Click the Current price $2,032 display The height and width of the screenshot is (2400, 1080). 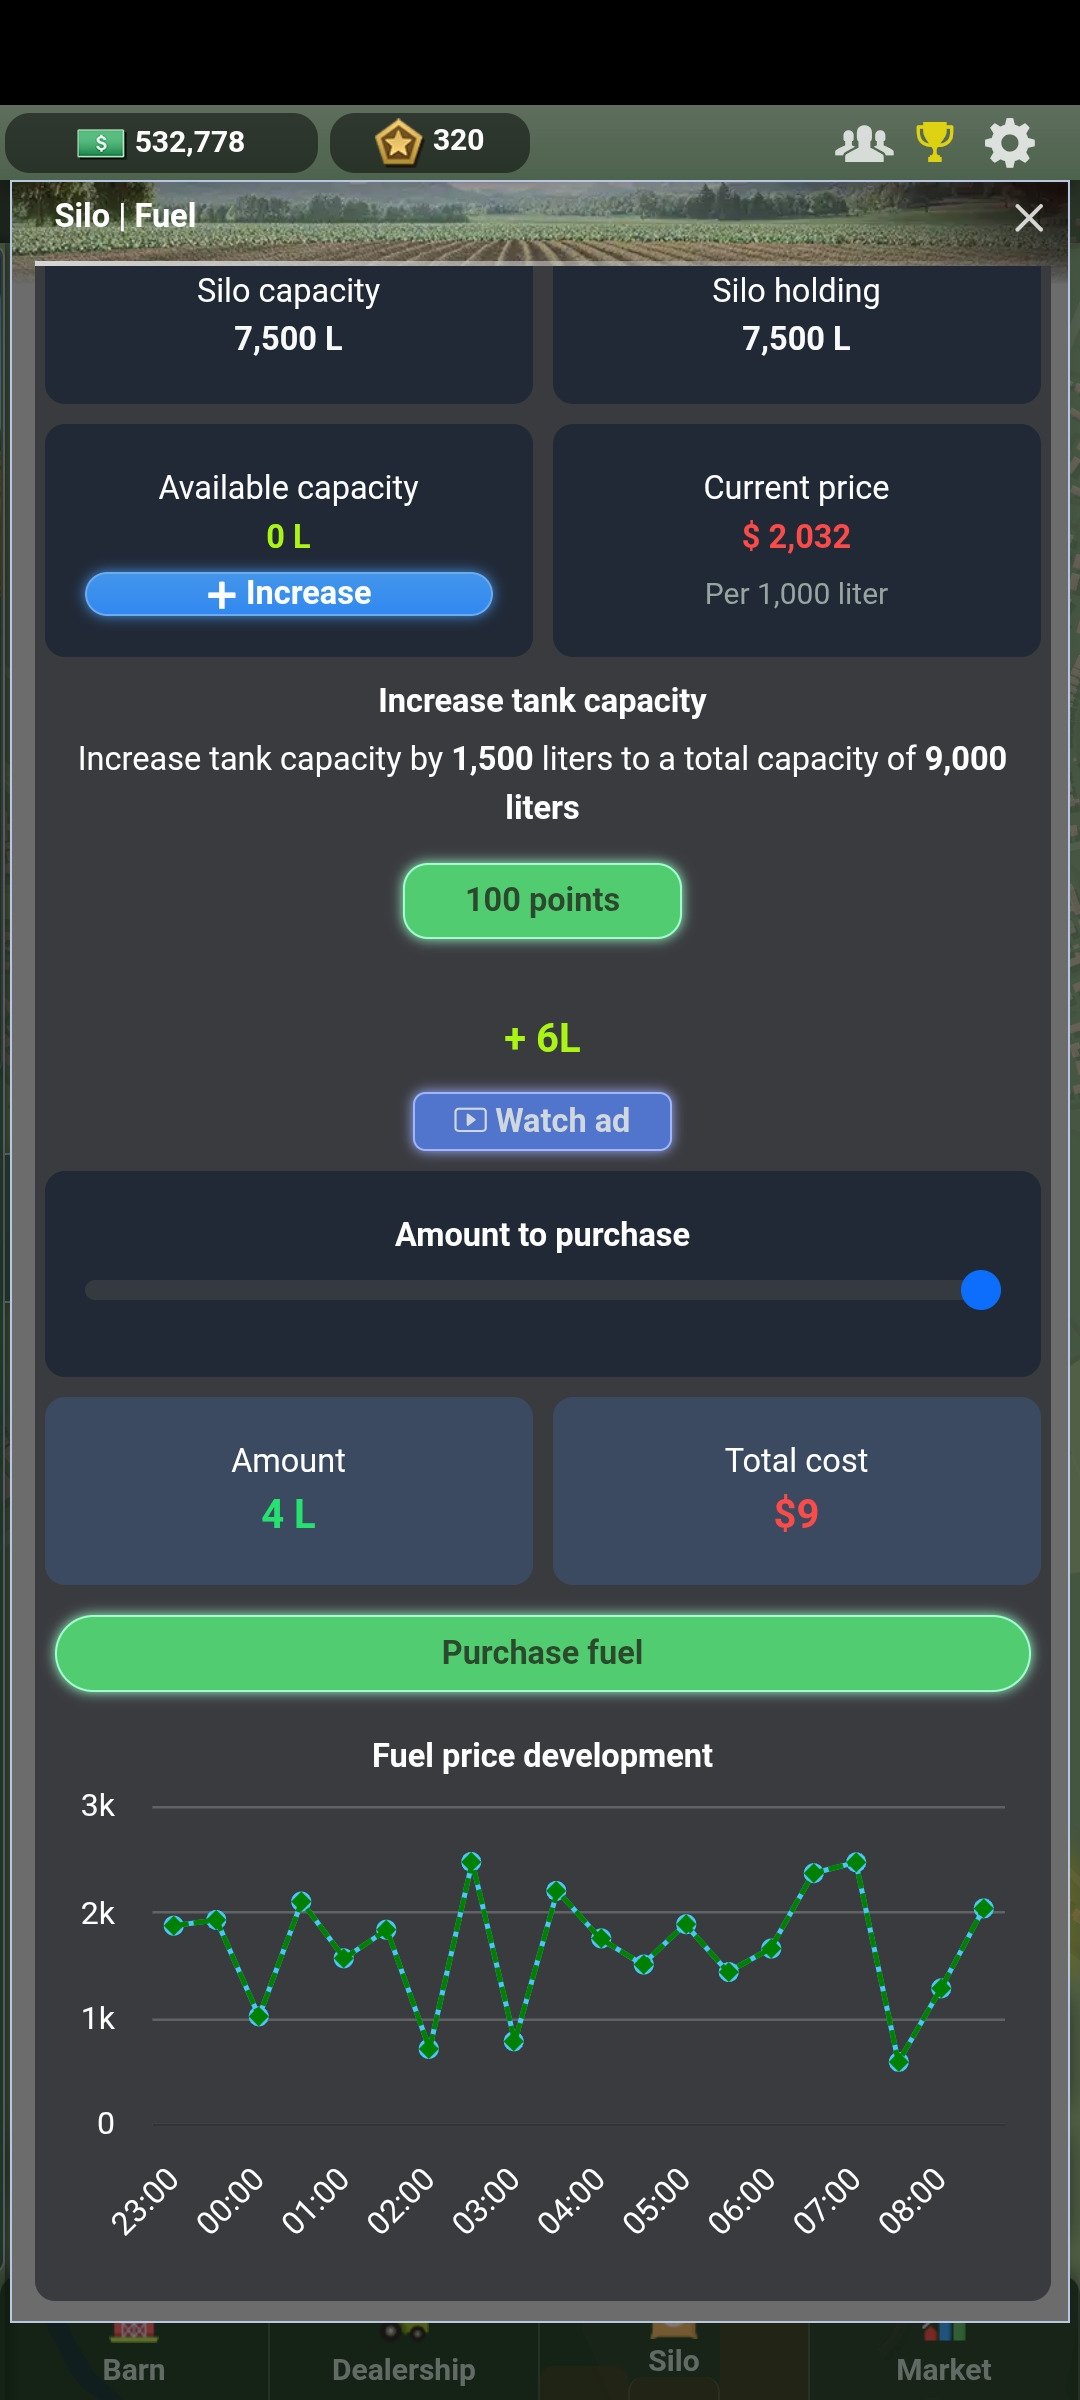(x=797, y=536)
